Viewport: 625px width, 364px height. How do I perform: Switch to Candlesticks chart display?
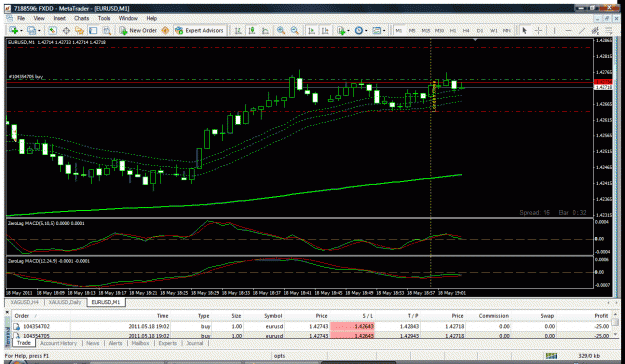click(252, 30)
